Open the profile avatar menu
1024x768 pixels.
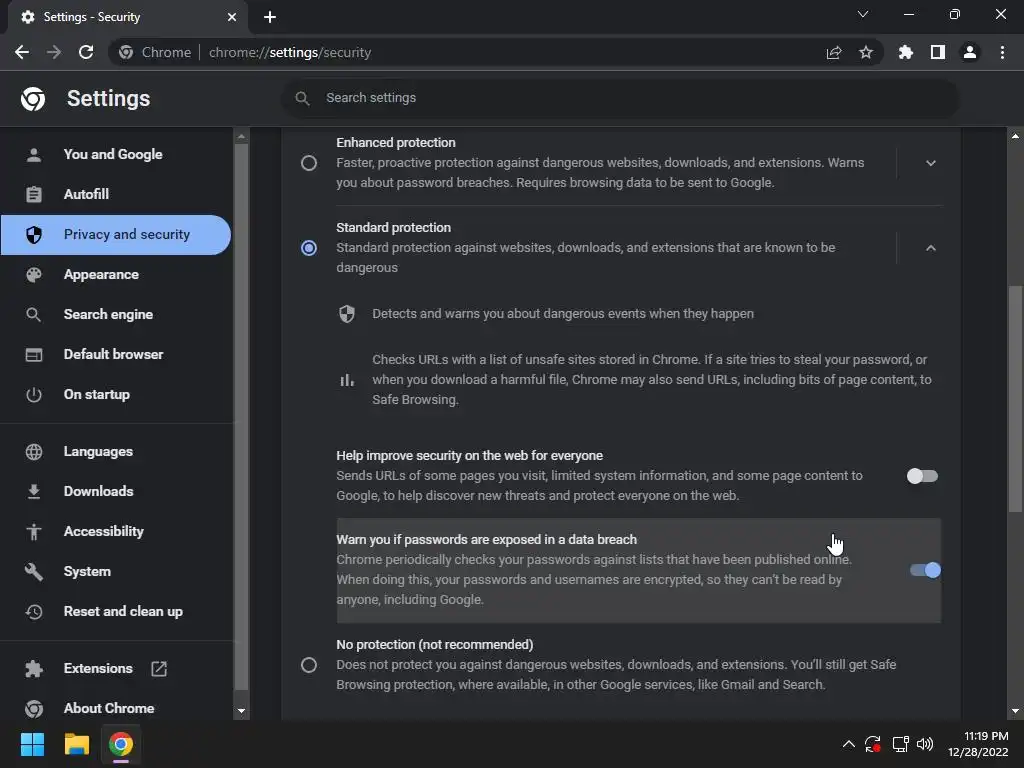click(x=970, y=52)
